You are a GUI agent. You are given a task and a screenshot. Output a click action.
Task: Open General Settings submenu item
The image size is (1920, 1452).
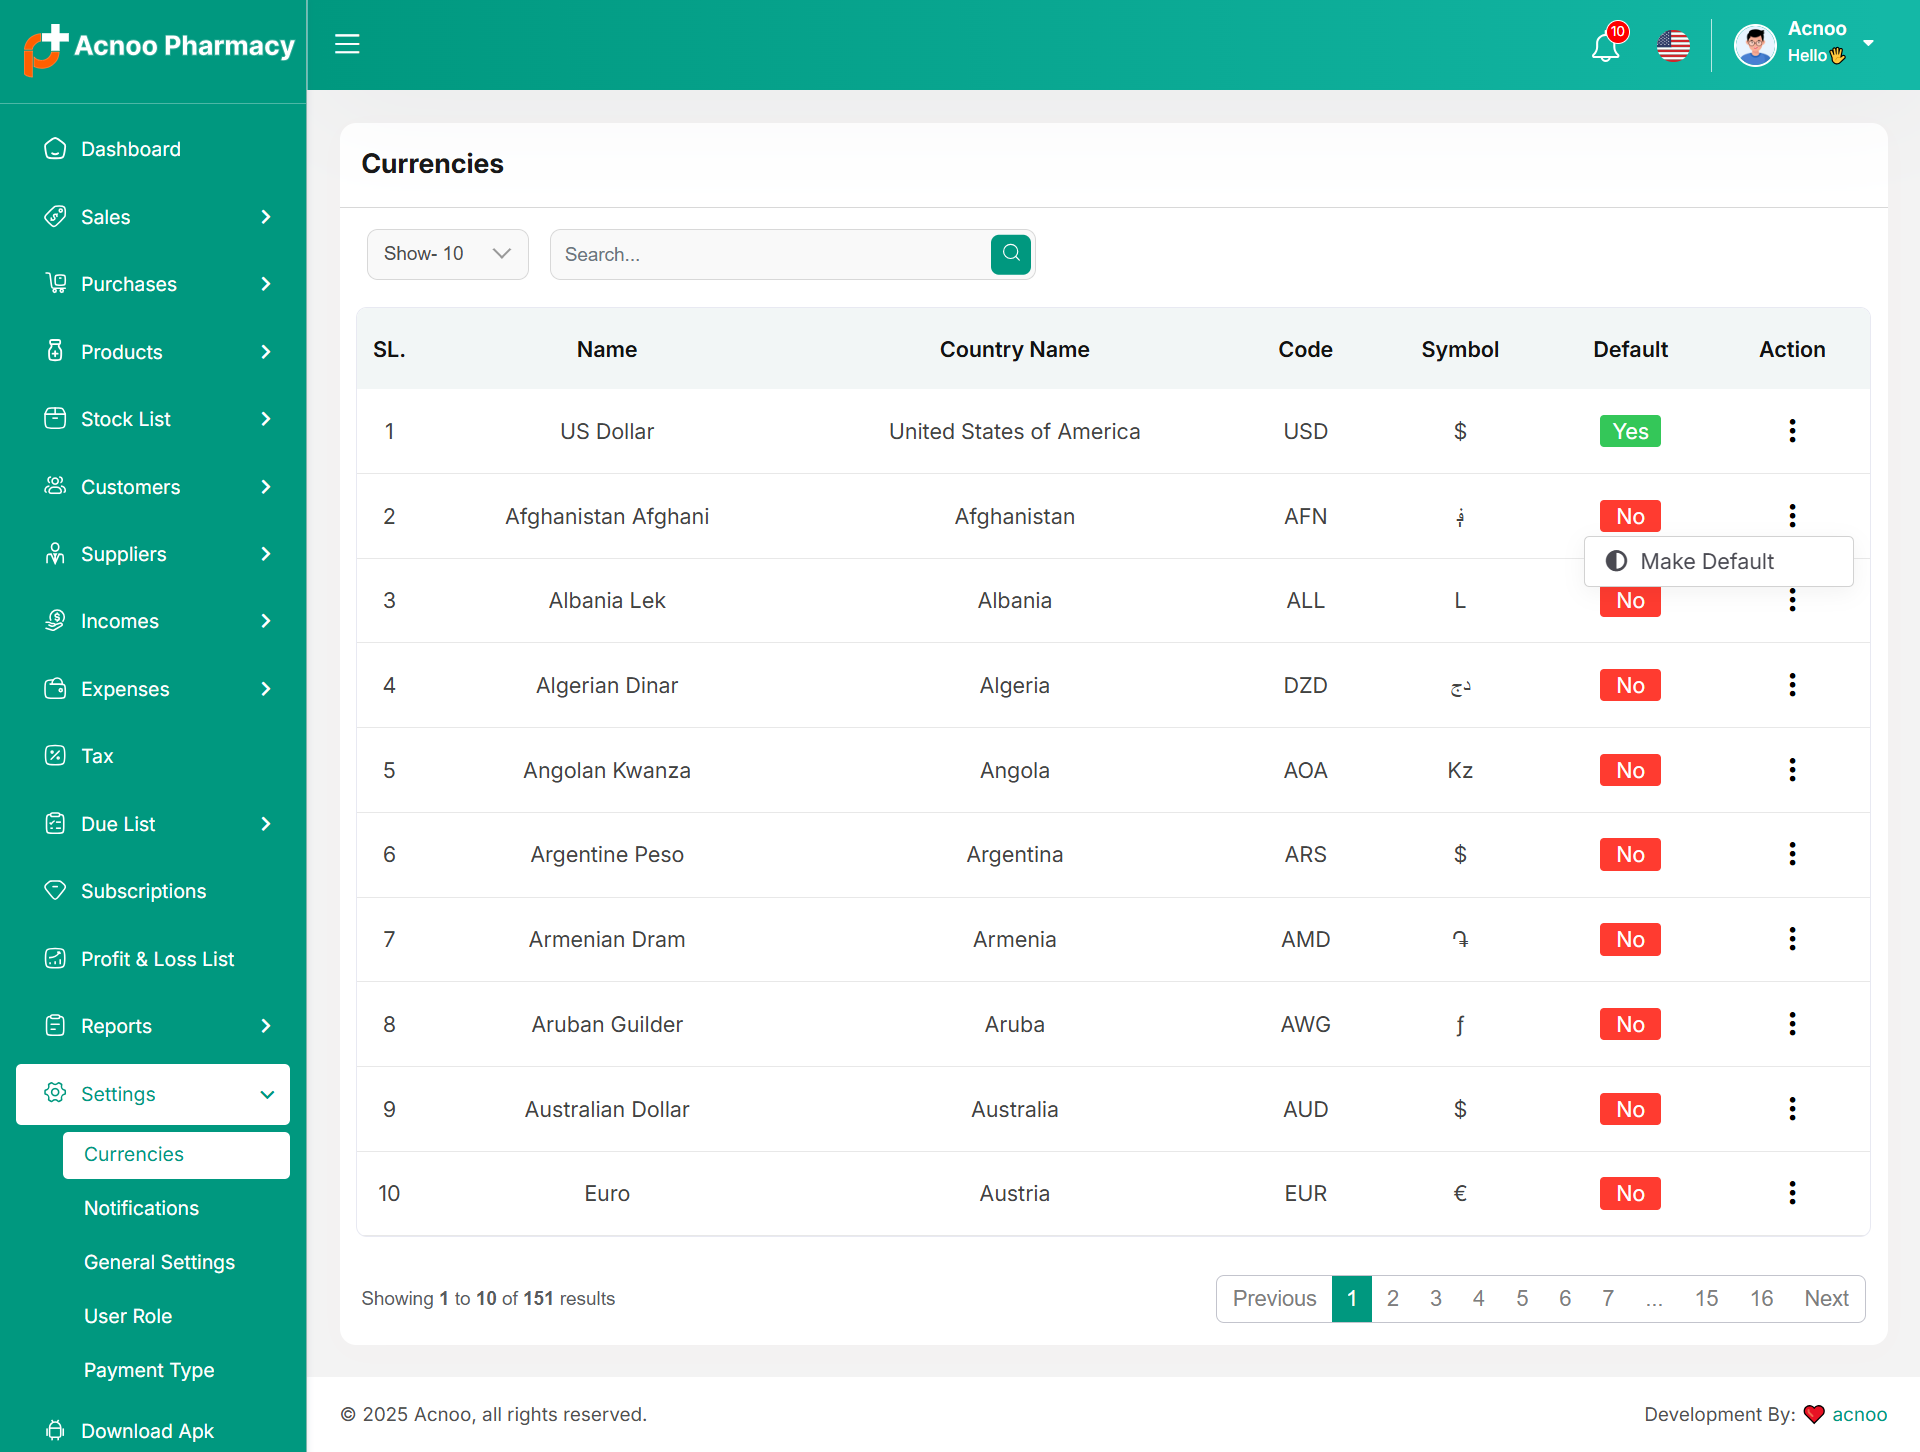(x=159, y=1262)
